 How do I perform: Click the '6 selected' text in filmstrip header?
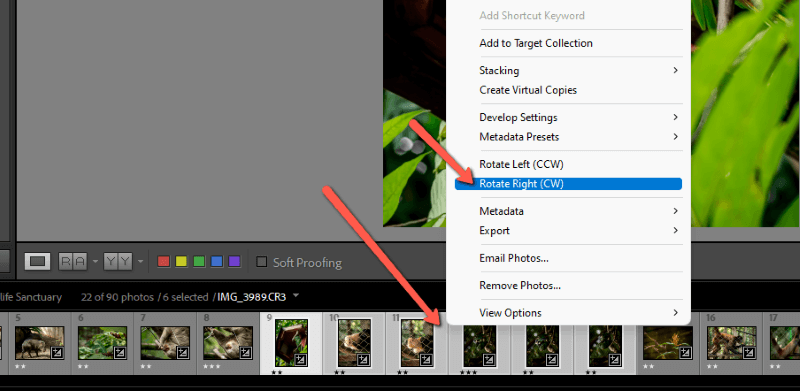186,297
